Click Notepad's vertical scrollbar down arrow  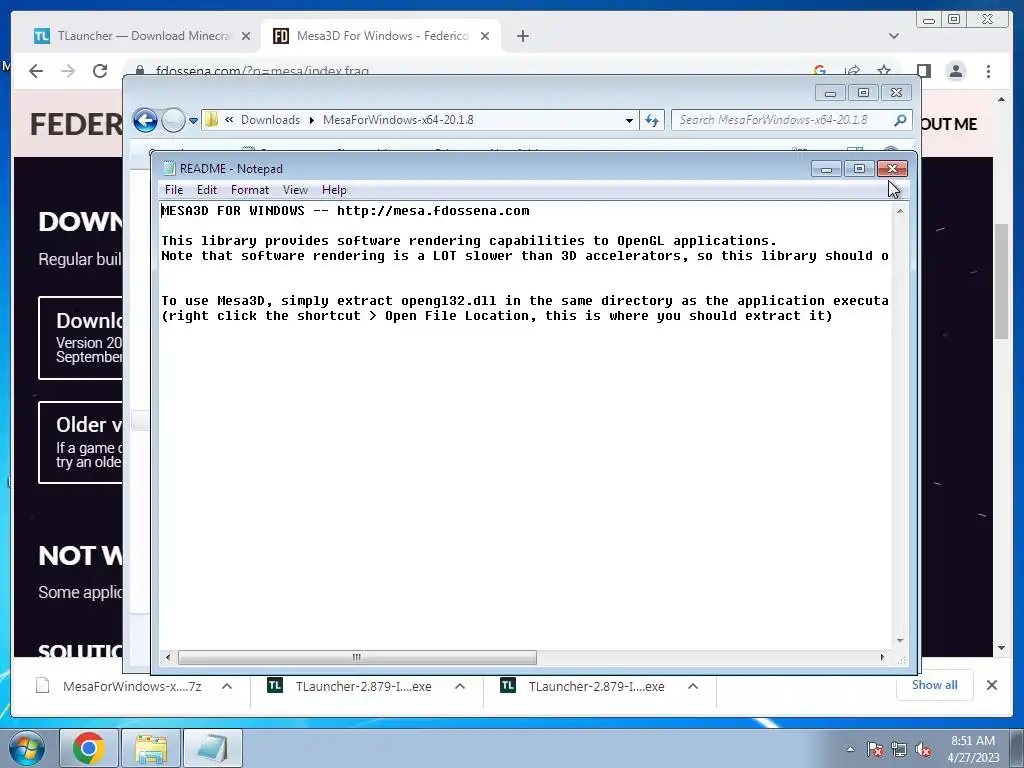coord(900,641)
